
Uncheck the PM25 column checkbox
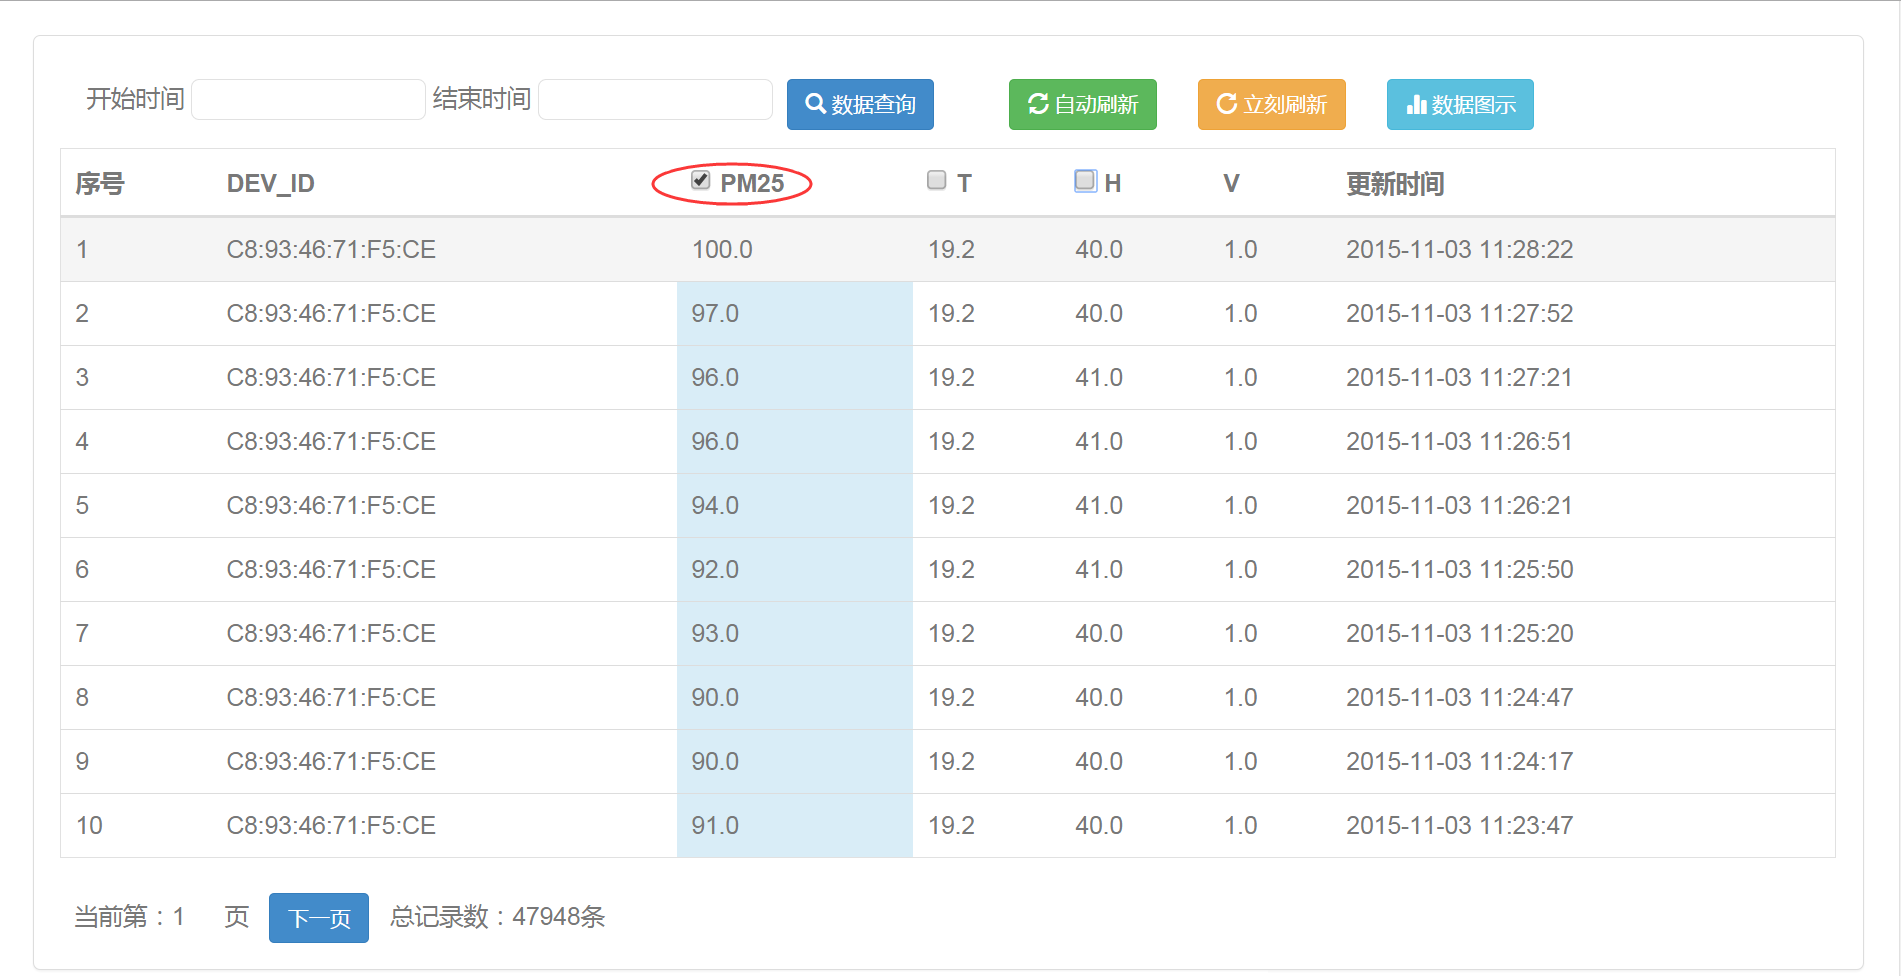click(701, 180)
